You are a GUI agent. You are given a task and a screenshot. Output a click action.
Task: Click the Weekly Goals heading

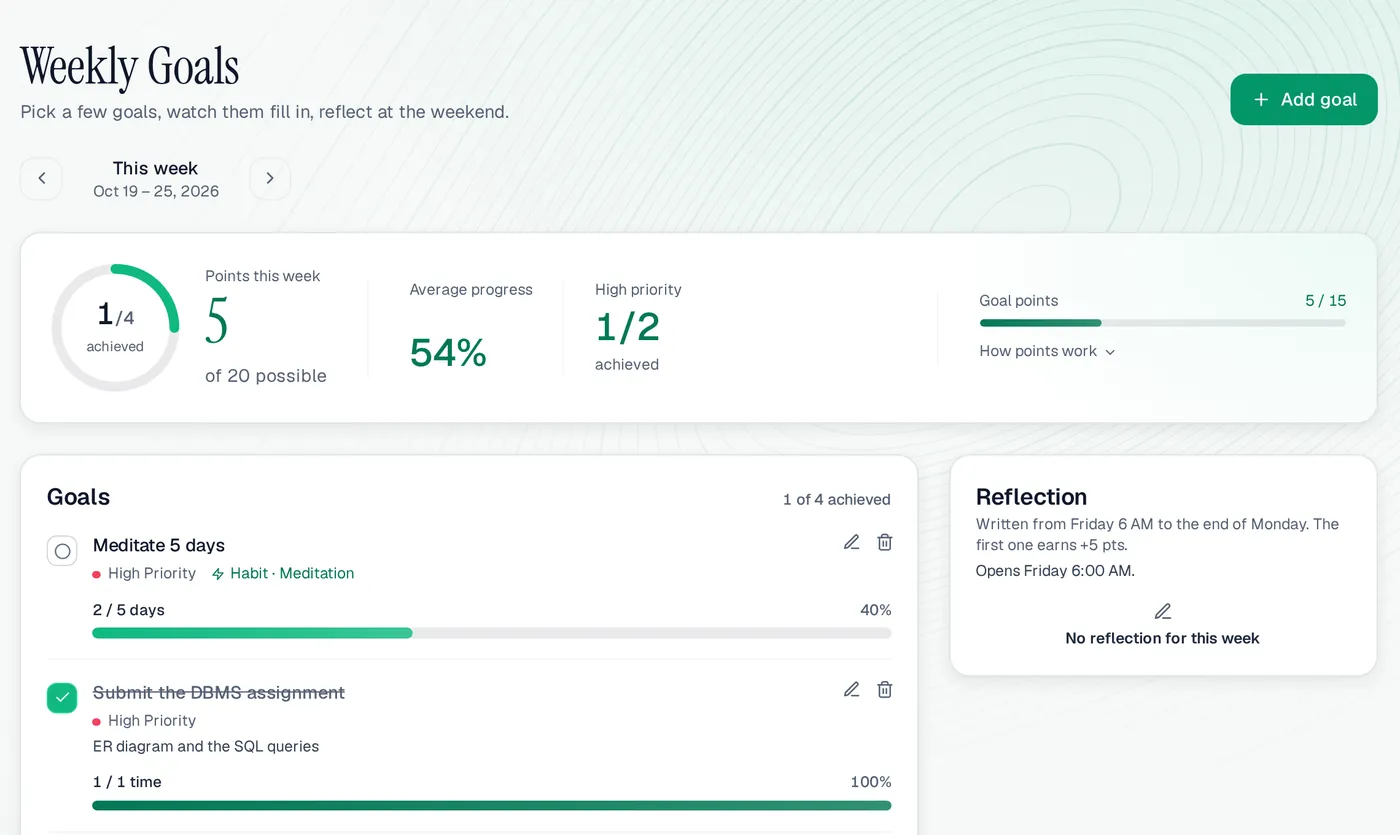point(130,66)
